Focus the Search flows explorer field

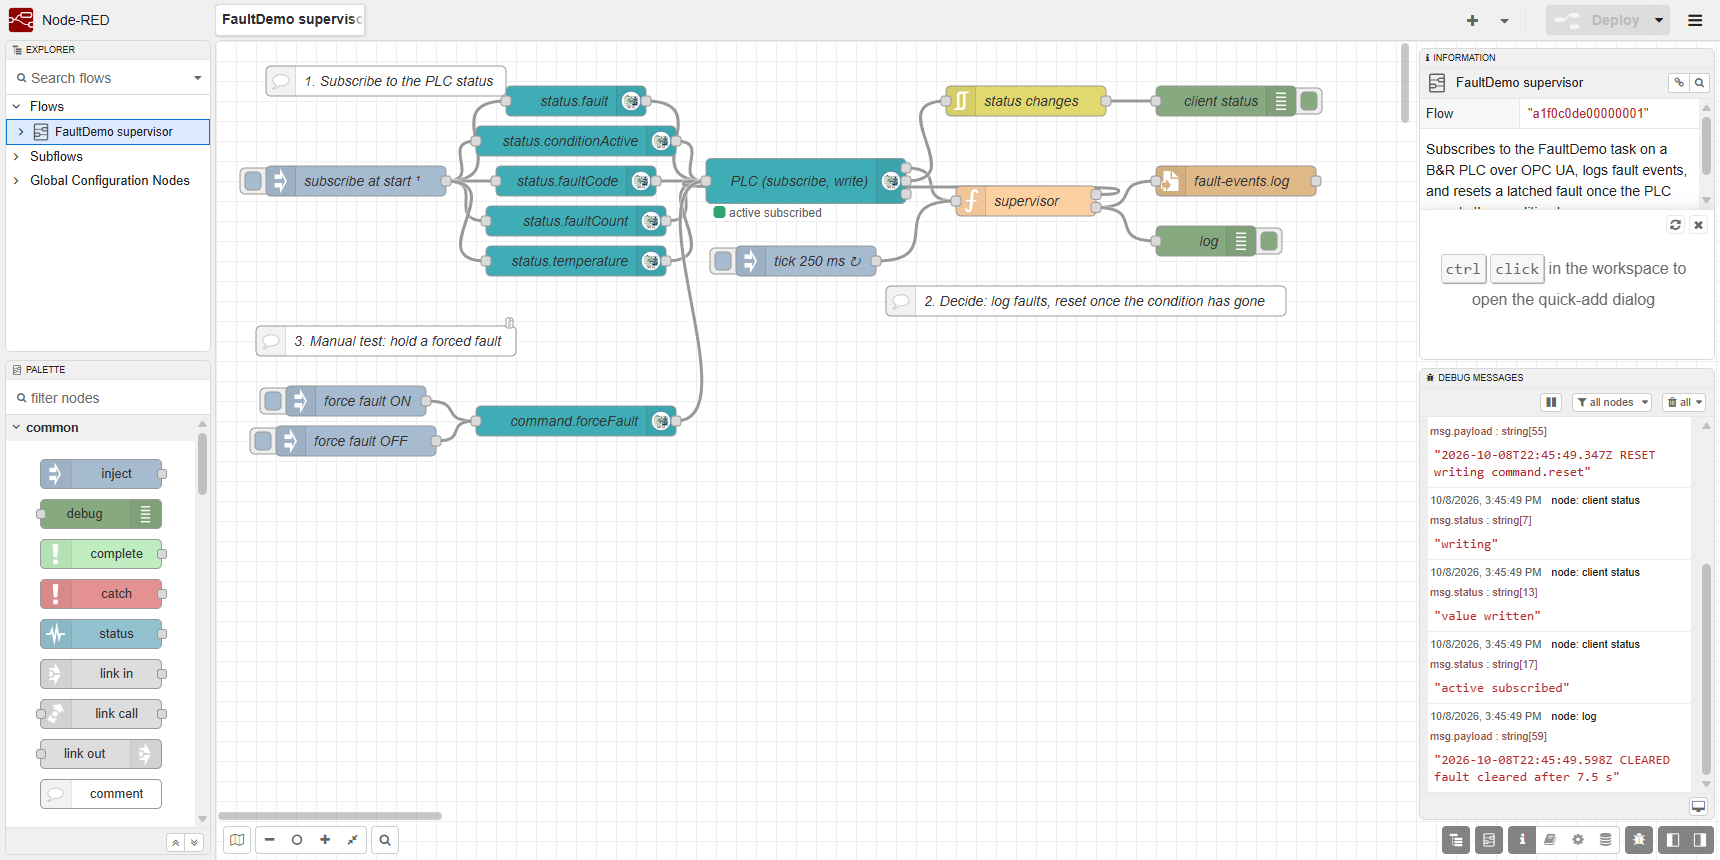[100, 78]
